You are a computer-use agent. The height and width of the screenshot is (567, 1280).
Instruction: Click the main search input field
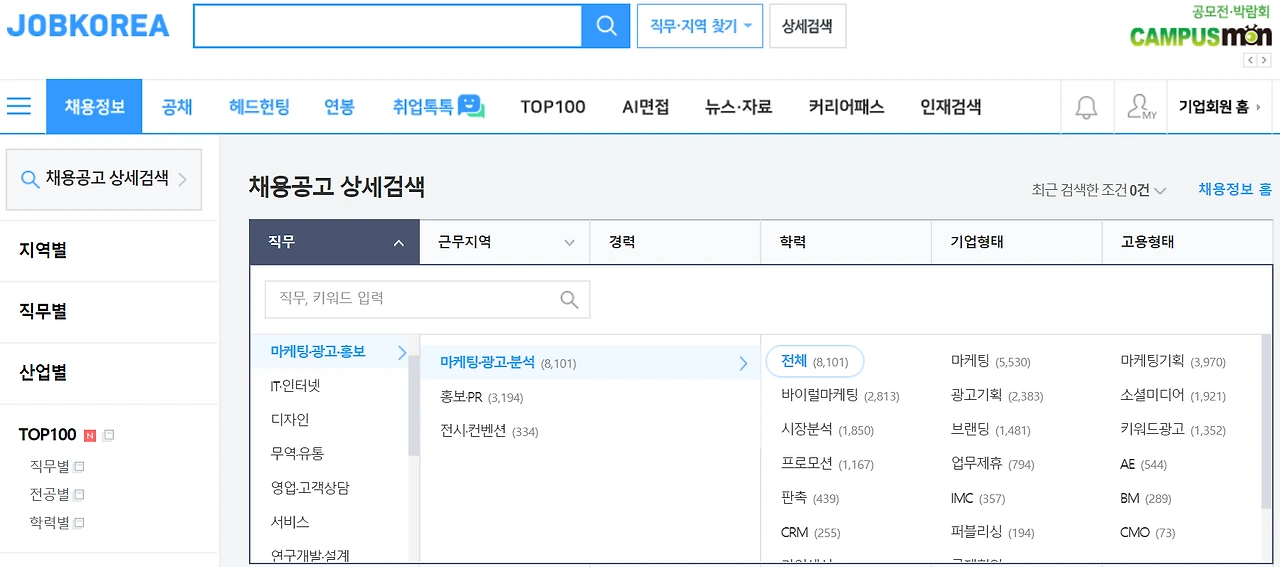387,26
